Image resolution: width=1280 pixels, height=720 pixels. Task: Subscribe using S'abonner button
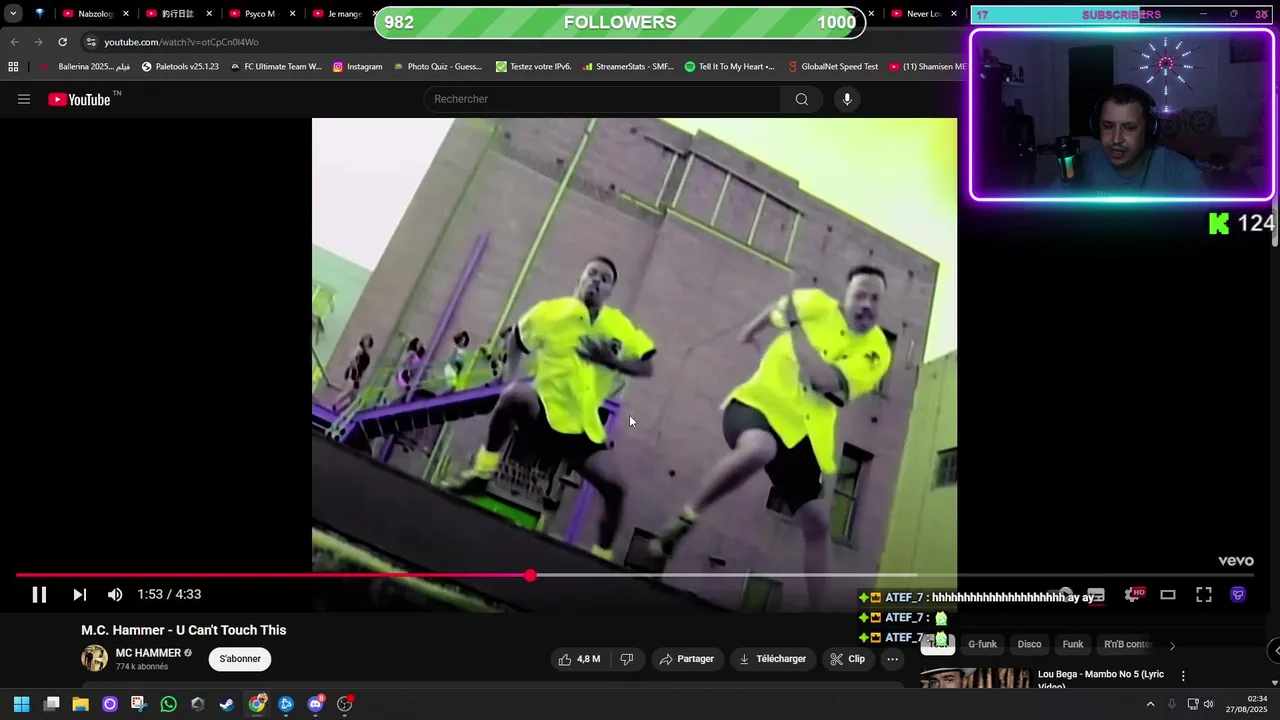(240, 659)
